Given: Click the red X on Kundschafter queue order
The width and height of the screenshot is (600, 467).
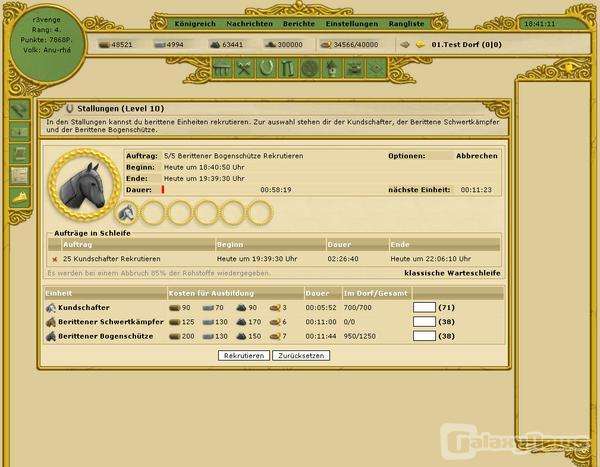Looking at the screenshot, I should tap(55, 260).
